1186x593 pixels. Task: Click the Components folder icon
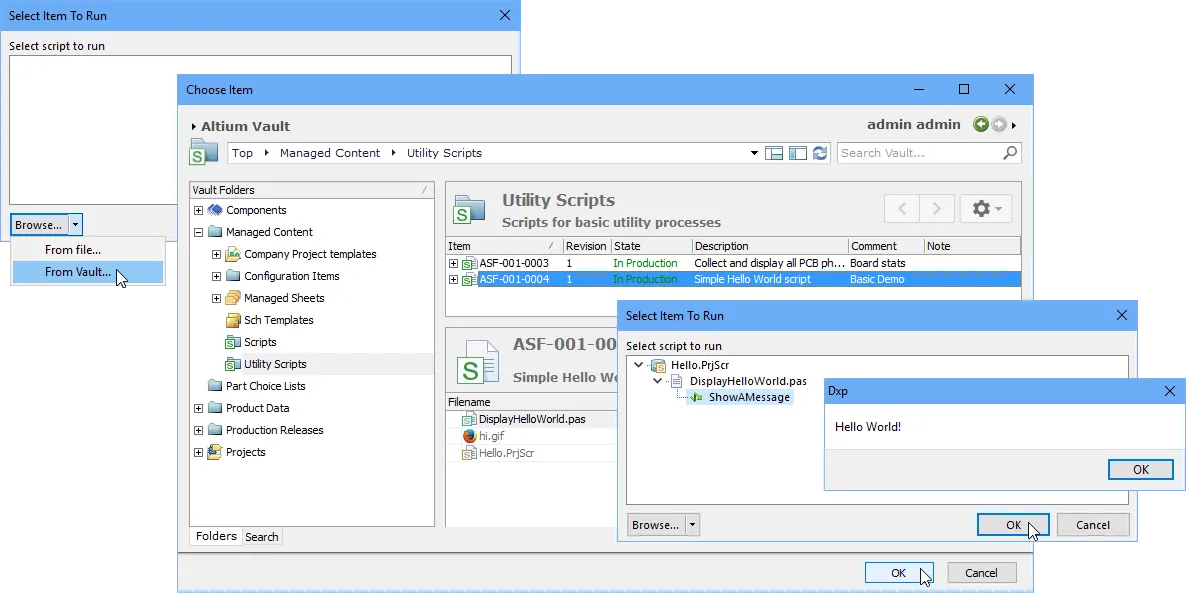[215, 210]
